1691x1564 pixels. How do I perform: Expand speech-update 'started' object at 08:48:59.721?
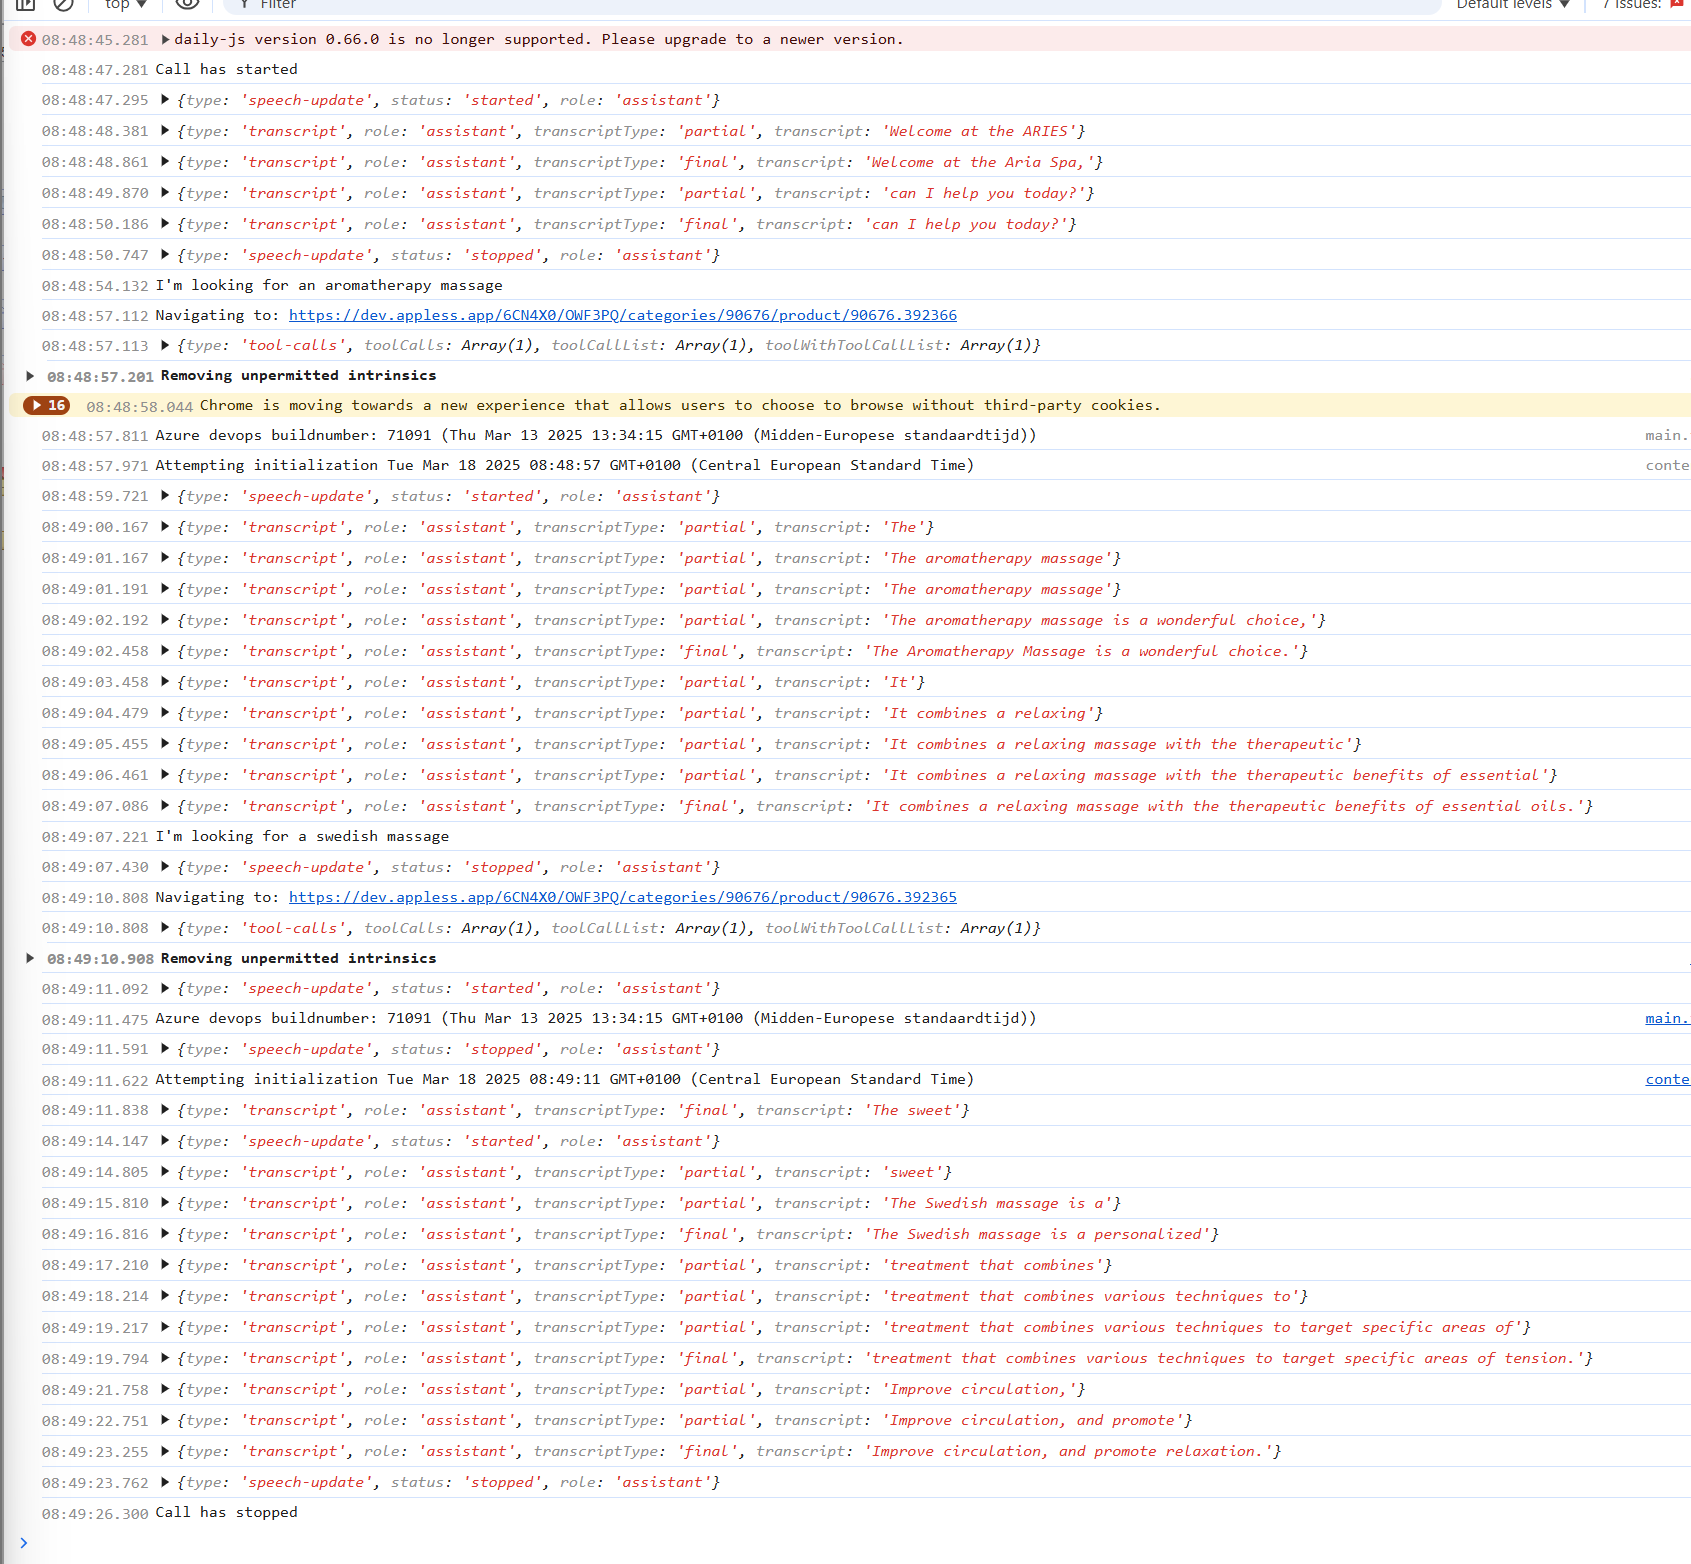click(165, 496)
